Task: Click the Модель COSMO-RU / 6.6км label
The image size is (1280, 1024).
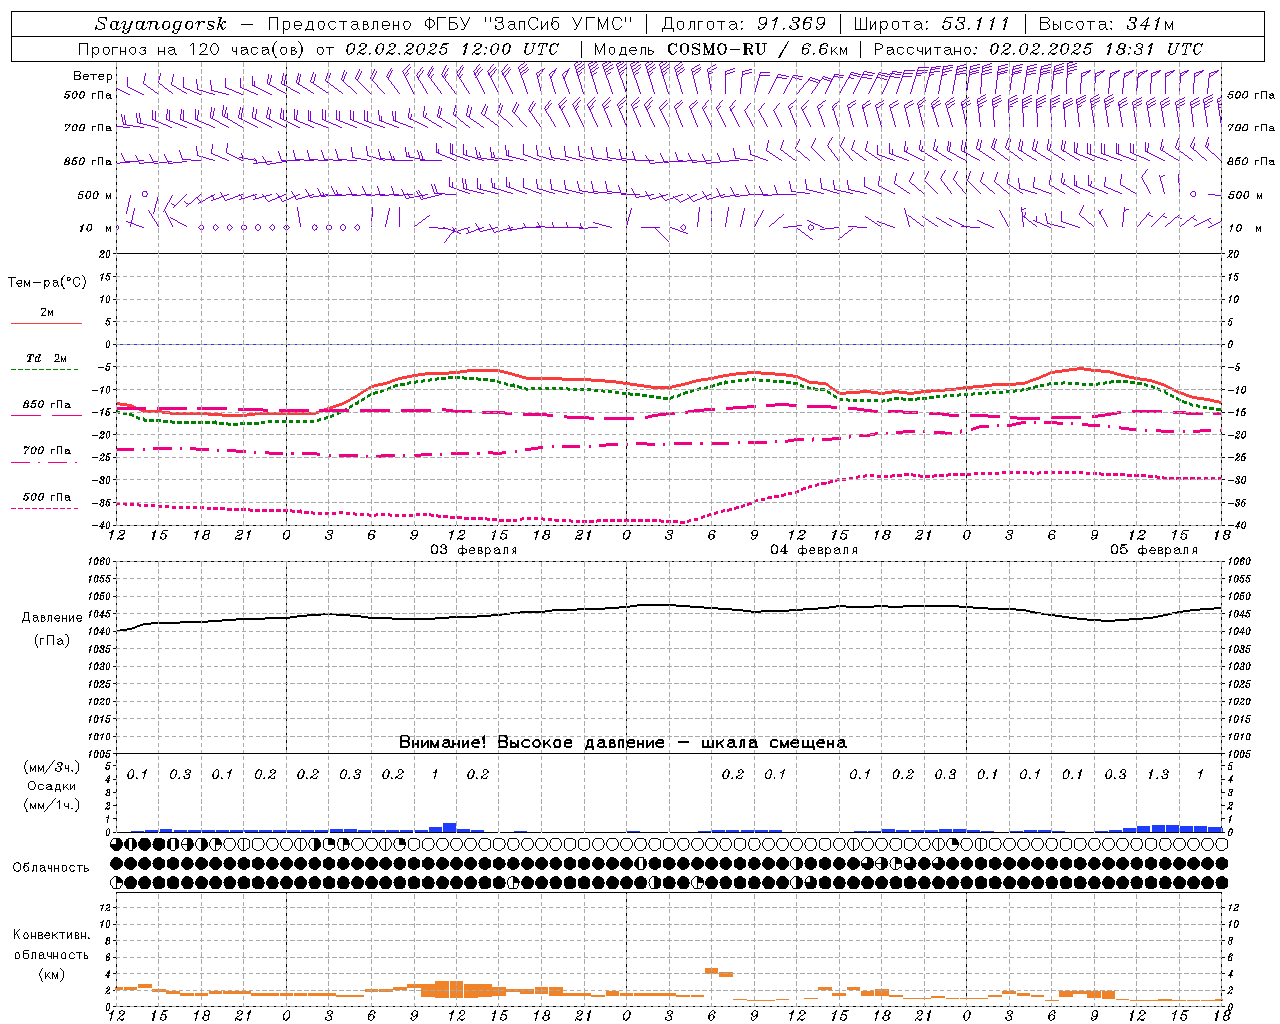Action: coord(721,49)
